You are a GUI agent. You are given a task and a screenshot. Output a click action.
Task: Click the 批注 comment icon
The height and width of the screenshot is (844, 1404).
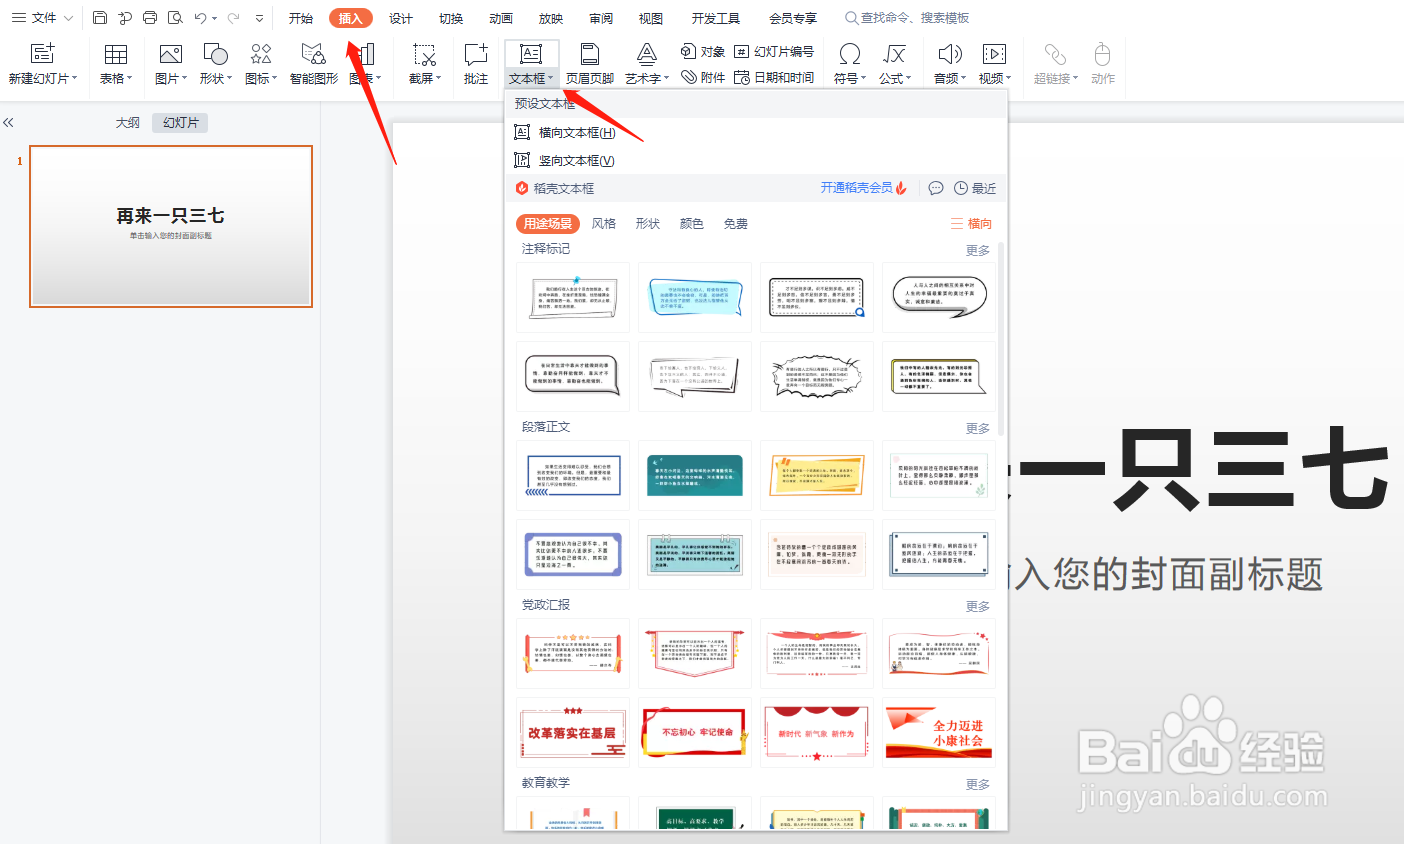click(476, 54)
